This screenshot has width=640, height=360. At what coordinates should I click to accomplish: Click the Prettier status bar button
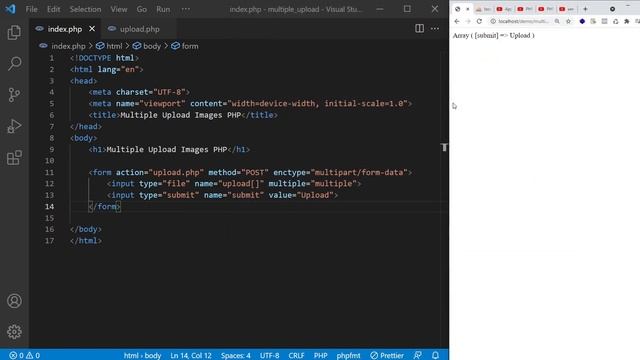(x=387, y=355)
